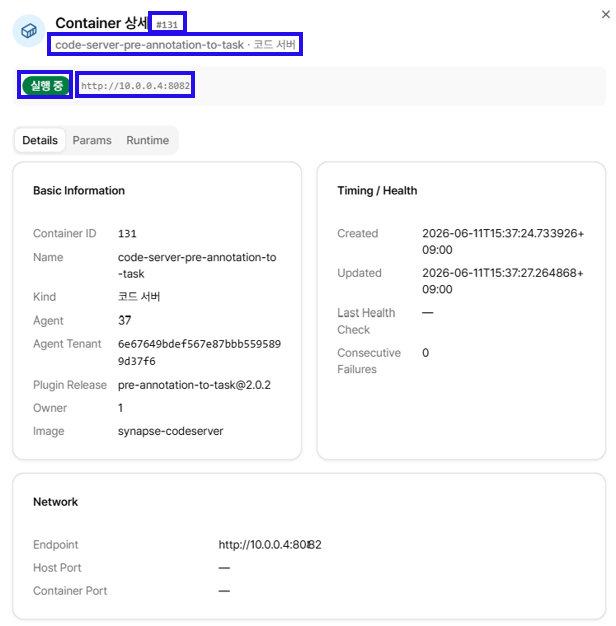
Task: Click the Last Health Check label
Action: 366,321
